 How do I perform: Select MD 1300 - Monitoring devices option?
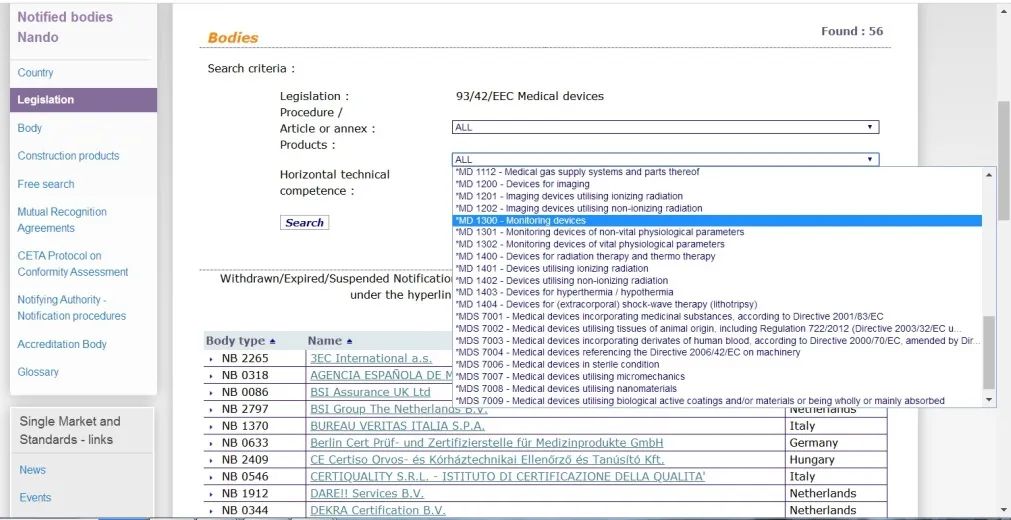pos(718,221)
